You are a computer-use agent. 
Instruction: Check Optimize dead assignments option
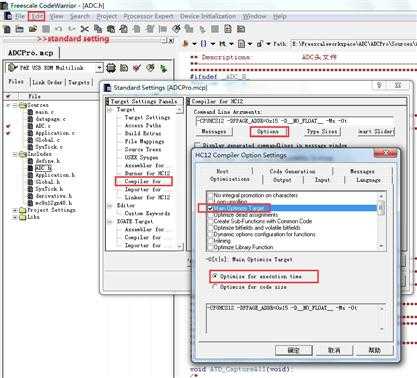tap(210, 215)
